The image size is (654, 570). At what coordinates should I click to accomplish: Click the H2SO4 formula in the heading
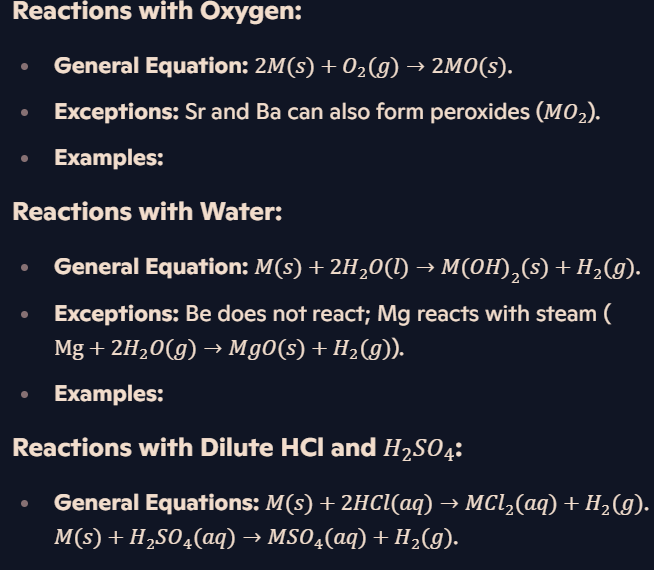click(419, 449)
